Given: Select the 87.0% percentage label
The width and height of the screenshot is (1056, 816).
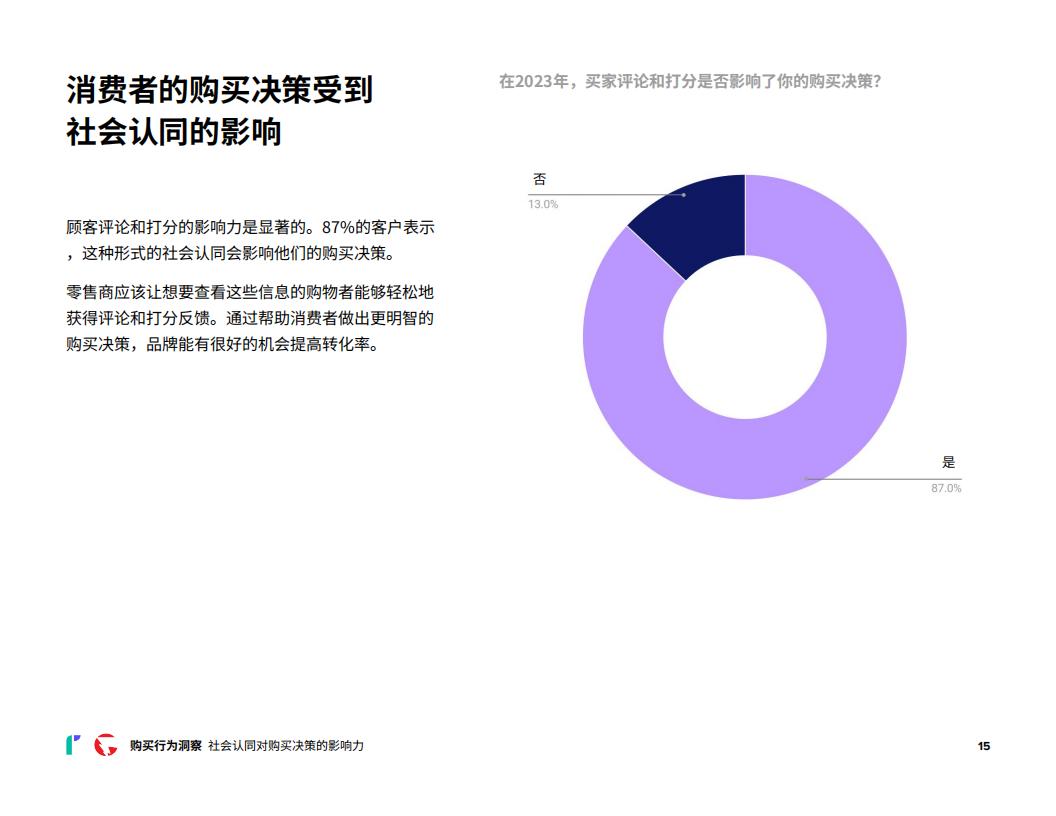Looking at the screenshot, I should pyautogui.click(x=946, y=488).
